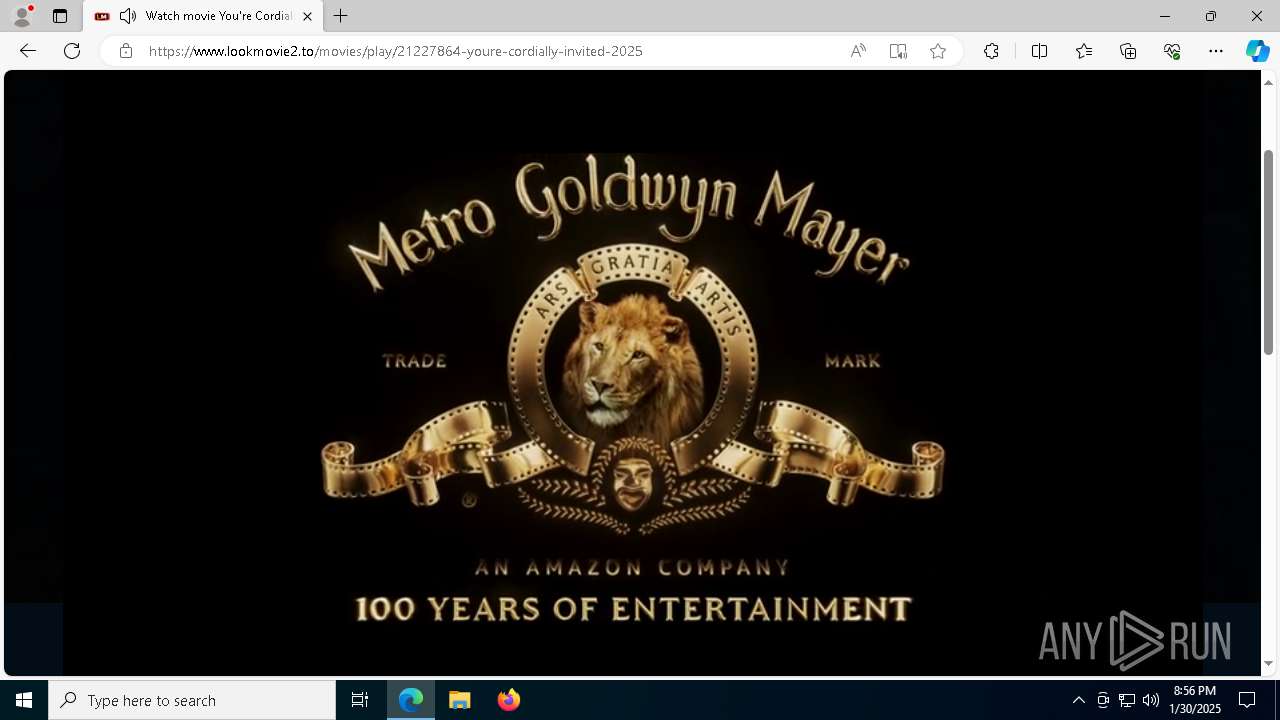Screen dimensions: 1280x720
Task: Toggle split screen view
Action: pos(1039,51)
